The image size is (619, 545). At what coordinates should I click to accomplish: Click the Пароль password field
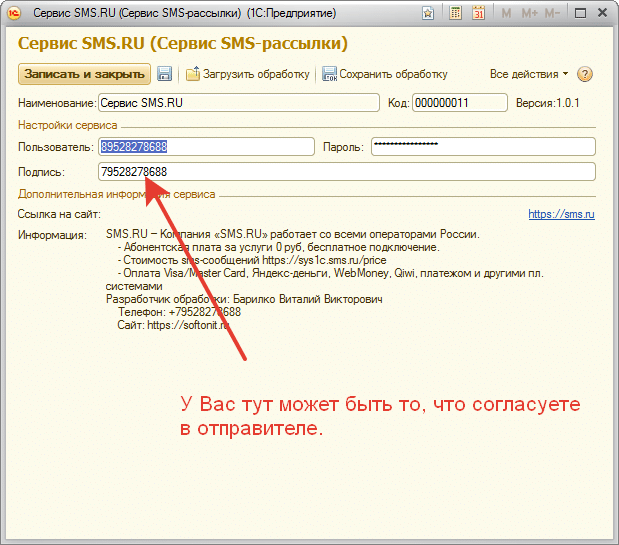[x=483, y=147]
